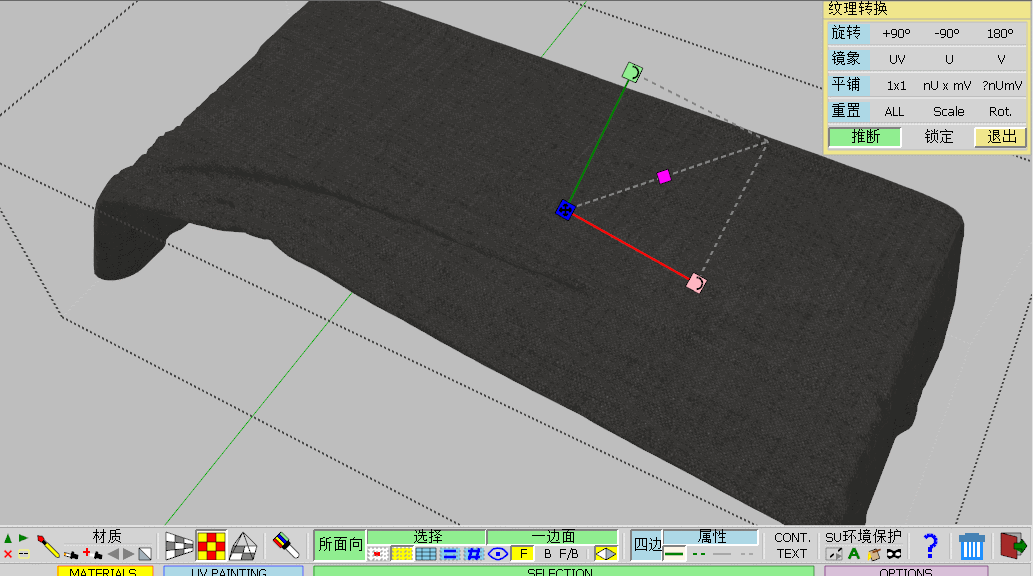
Task: Toggle the 锁定 lock option
Action: (938, 137)
